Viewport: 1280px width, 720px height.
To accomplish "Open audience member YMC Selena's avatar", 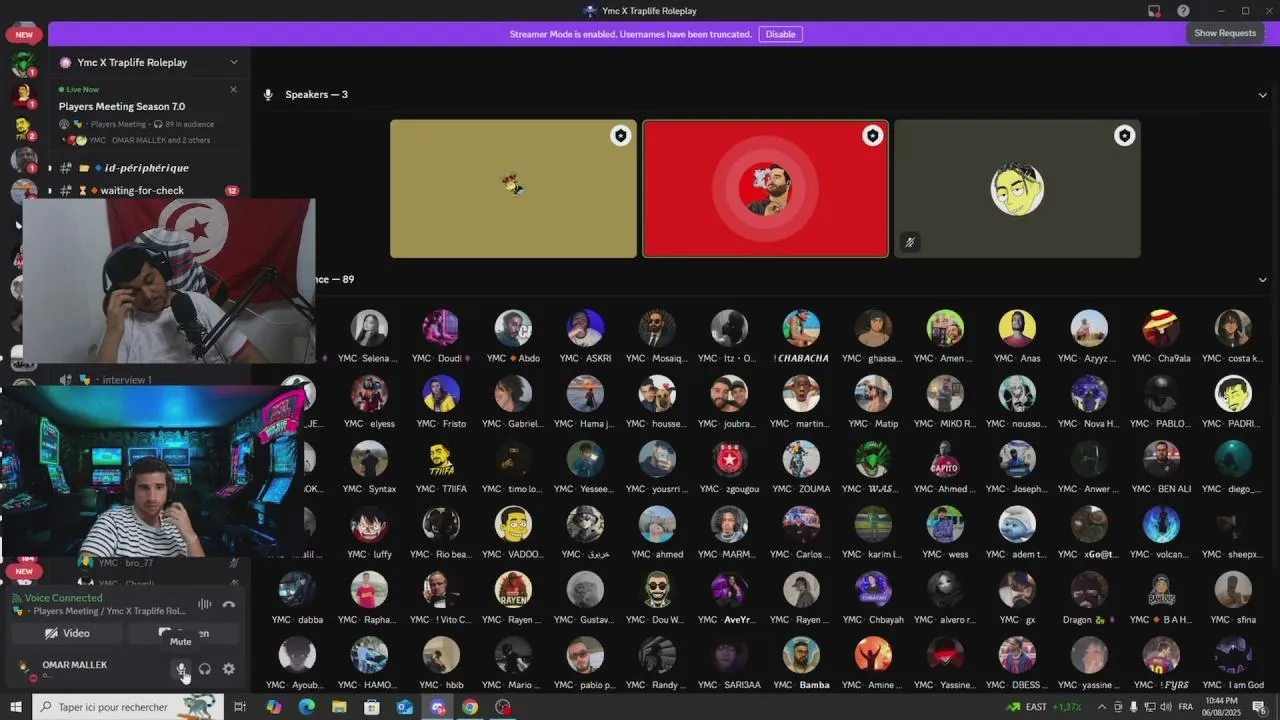I will pyautogui.click(x=369, y=328).
